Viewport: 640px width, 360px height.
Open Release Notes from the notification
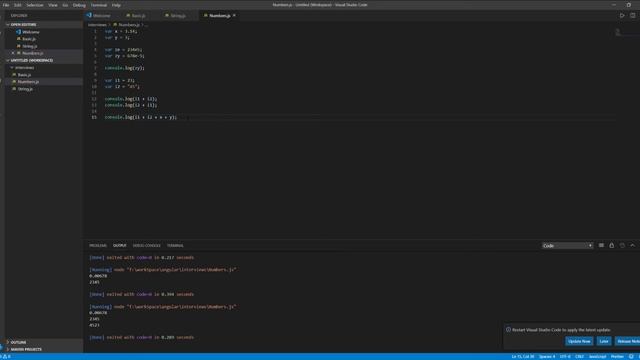pyautogui.click(x=627, y=341)
